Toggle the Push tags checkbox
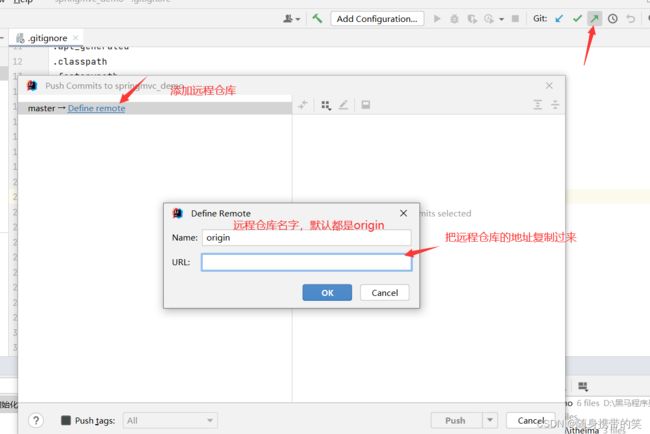Image resolution: width=650 pixels, height=434 pixels. pyautogui.click(x=65, y=420)
